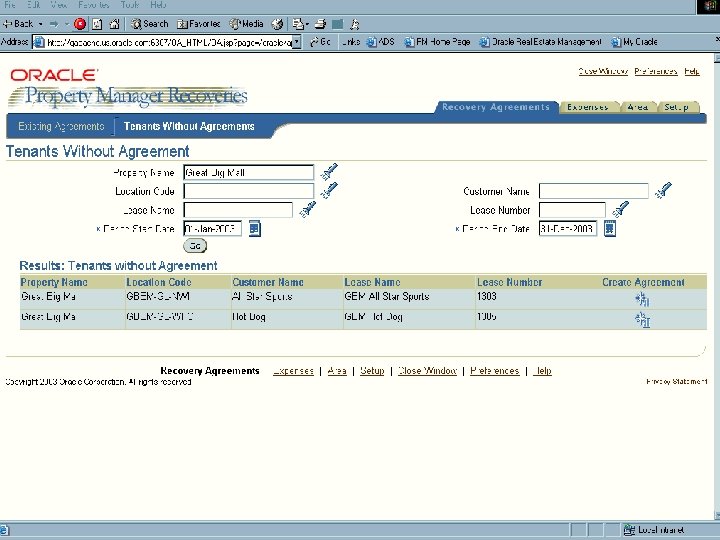Click the Lease Name input field

tap(238, 210)
